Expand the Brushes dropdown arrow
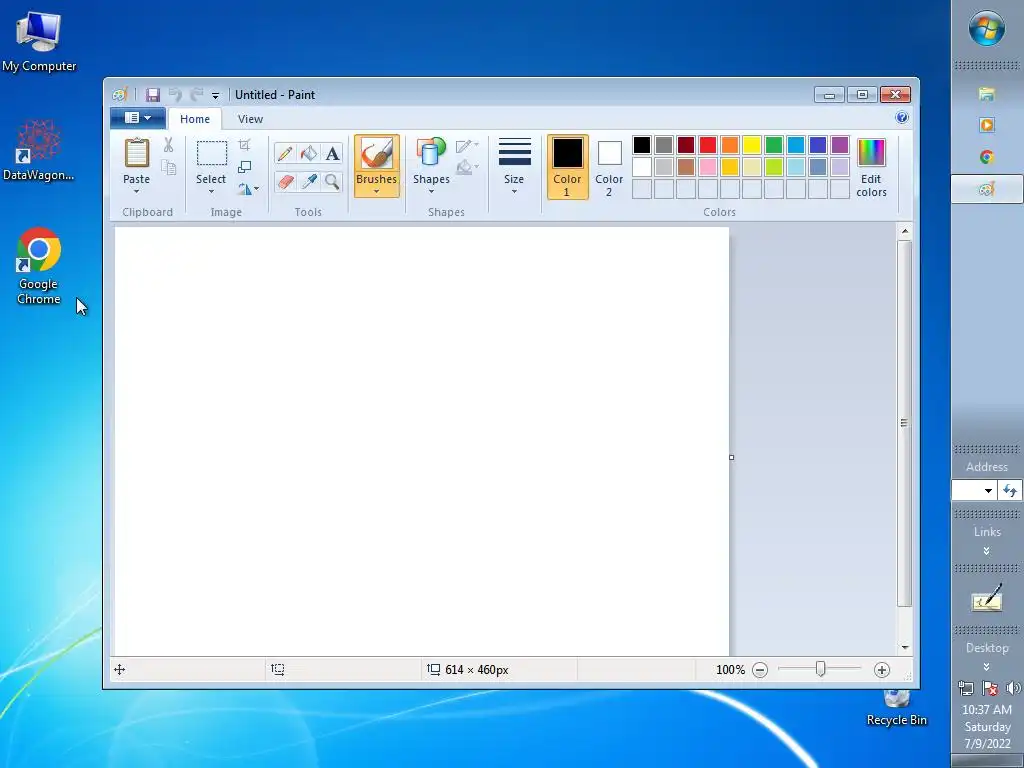1024x768 pixels. [377, 191]
